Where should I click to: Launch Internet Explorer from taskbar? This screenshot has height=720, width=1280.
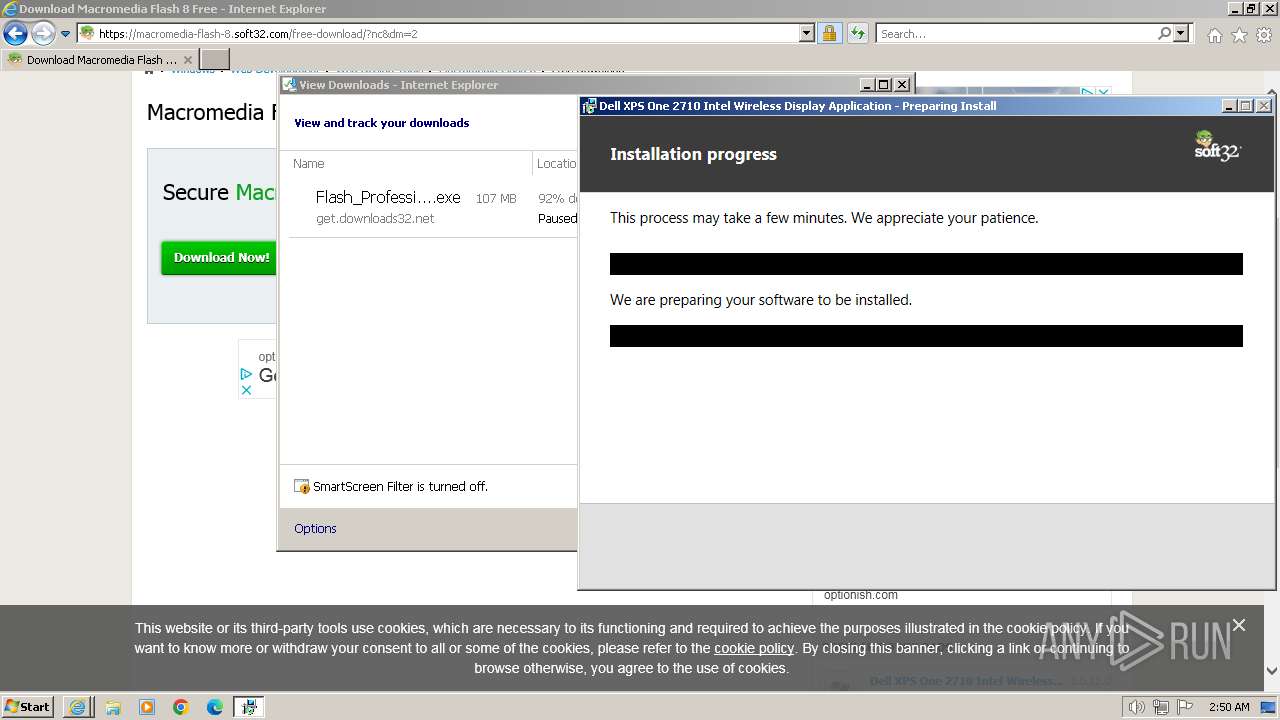pos(78,707)
